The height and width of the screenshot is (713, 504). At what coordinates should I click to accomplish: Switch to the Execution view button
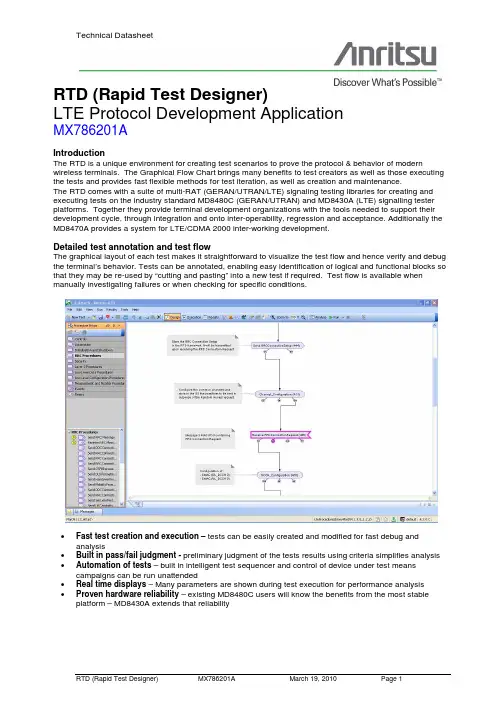[193, 317]
